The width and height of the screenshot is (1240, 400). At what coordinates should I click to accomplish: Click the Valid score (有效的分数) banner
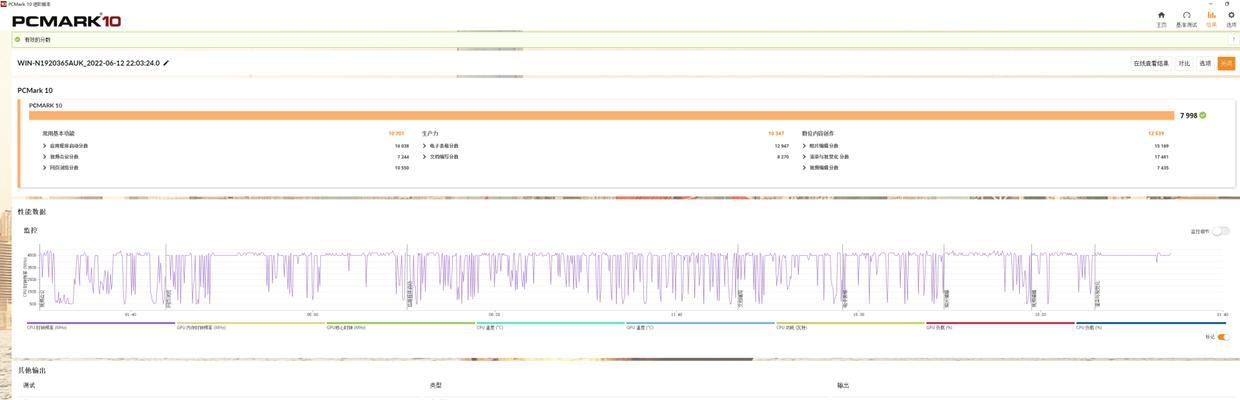pyautogui.click(x=620, y=39)
